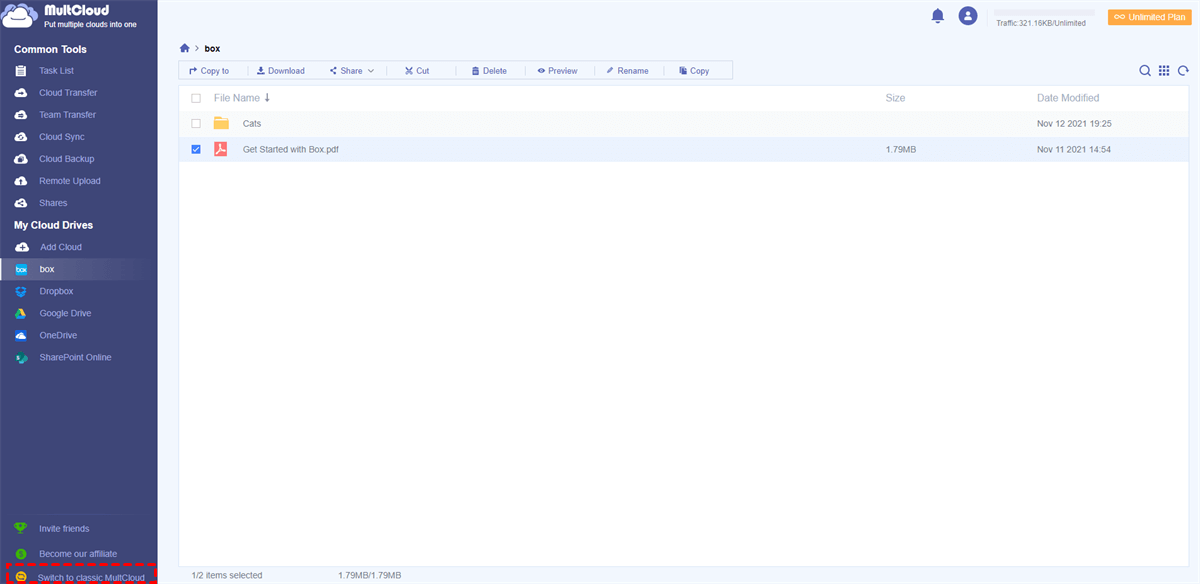
Task: Open the Cats folder name
Action: tap(252, 123)
